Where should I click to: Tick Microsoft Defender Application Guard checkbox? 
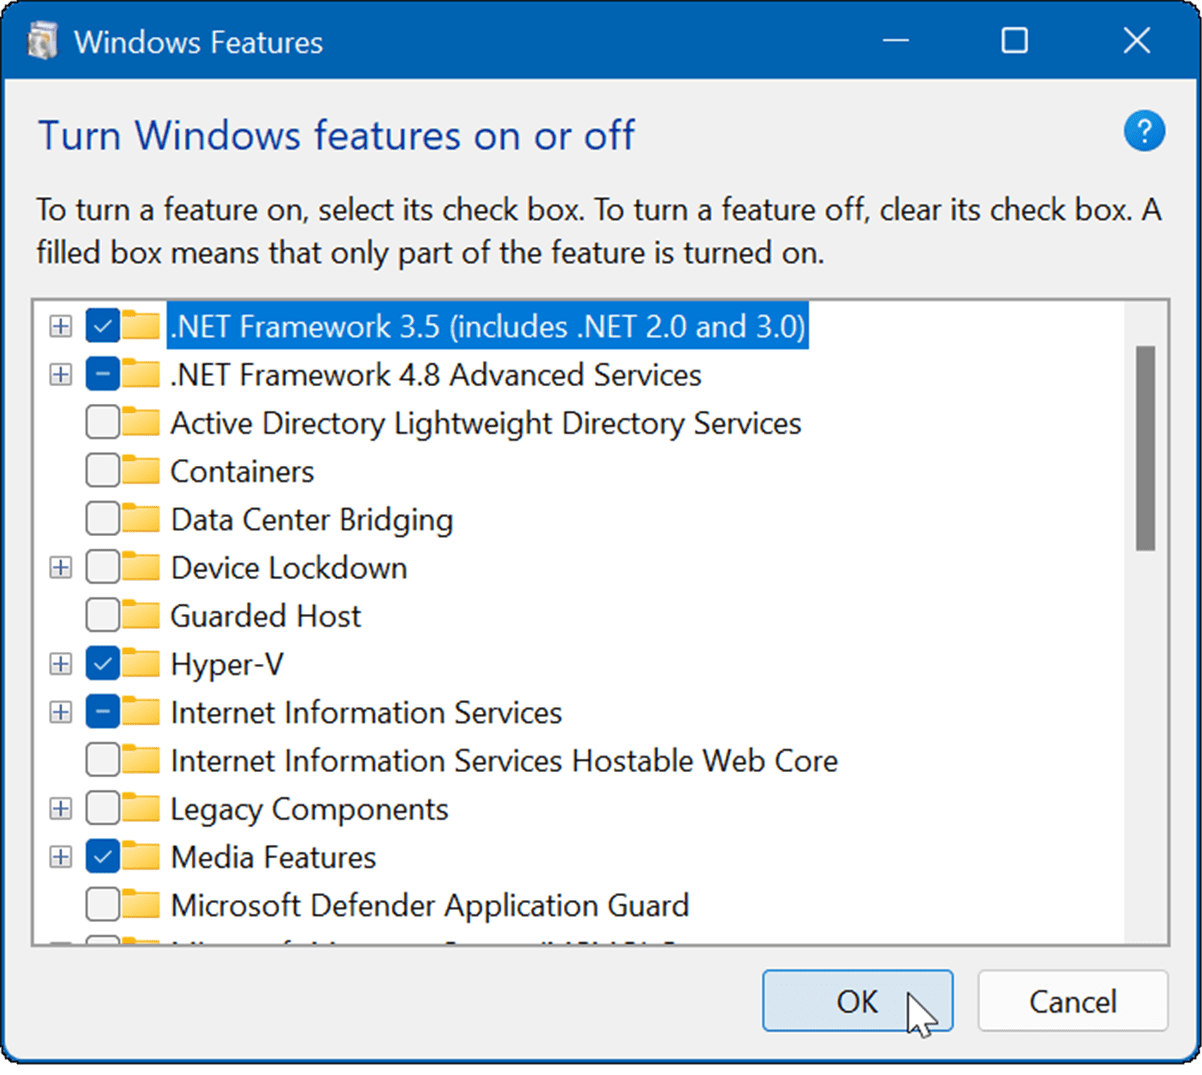(102, 905)
